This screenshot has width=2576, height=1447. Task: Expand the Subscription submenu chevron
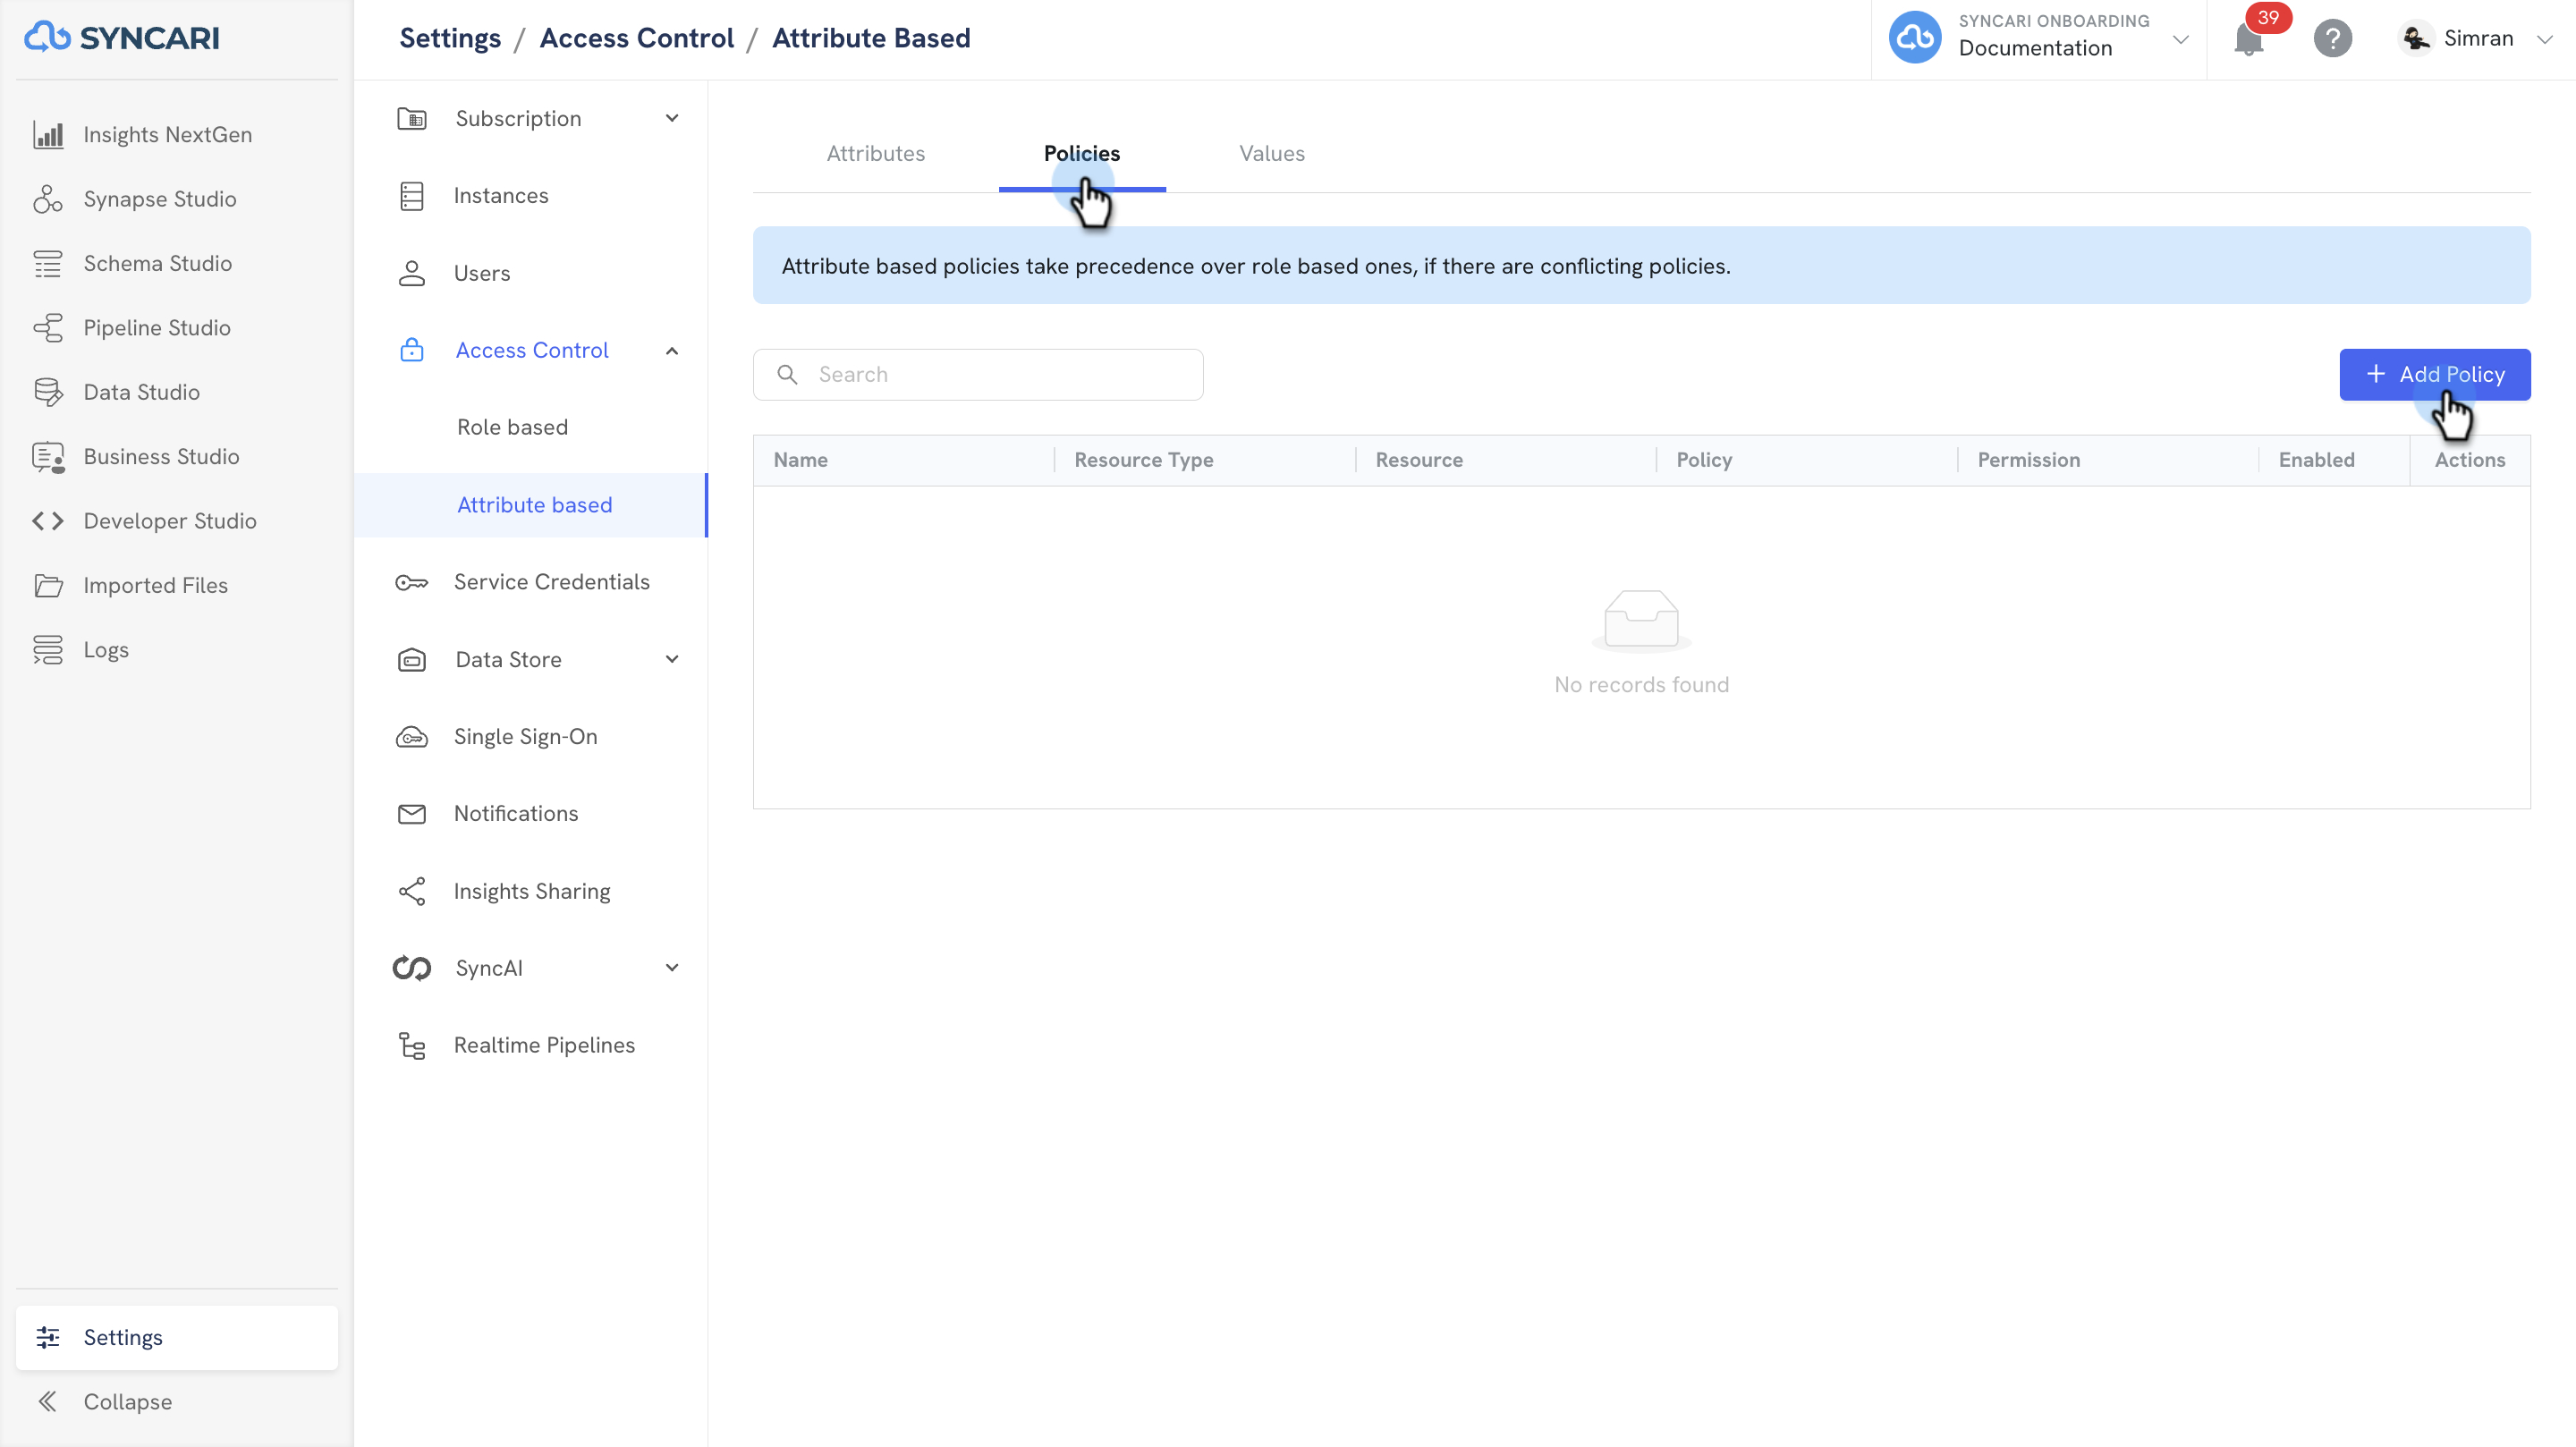point(672,118)
